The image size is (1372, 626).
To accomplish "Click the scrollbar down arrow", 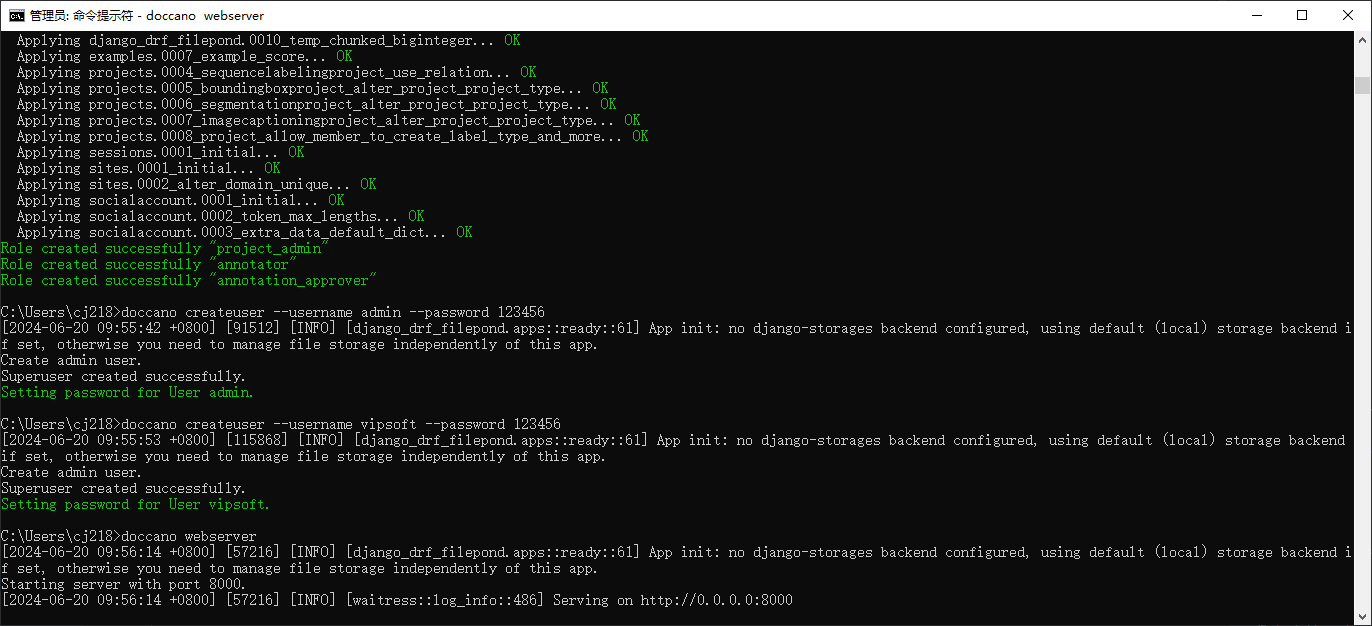I will [1362, 617].
